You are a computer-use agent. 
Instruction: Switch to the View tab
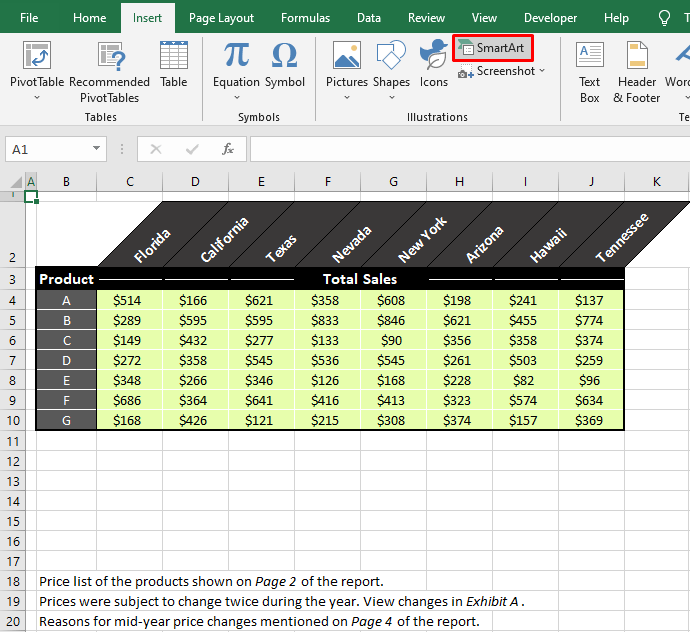(484, 18)
